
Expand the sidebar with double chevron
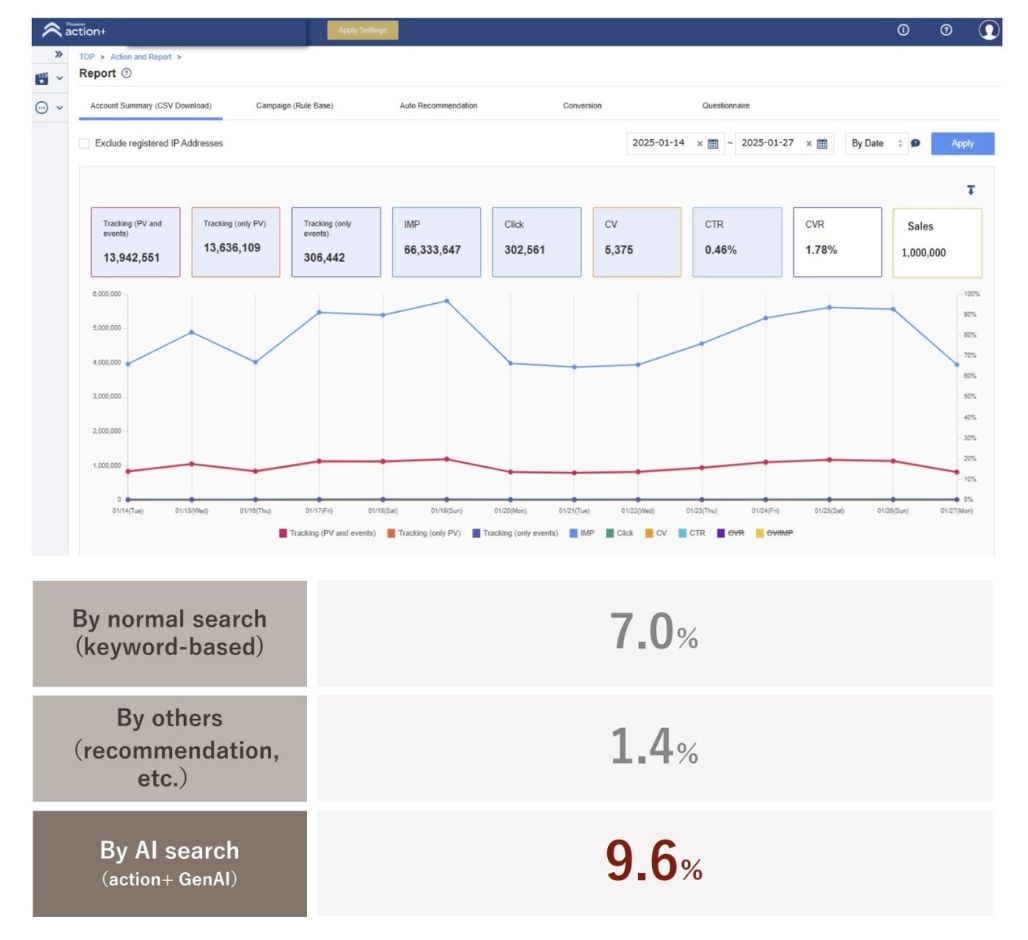click(x=58, y=55)
